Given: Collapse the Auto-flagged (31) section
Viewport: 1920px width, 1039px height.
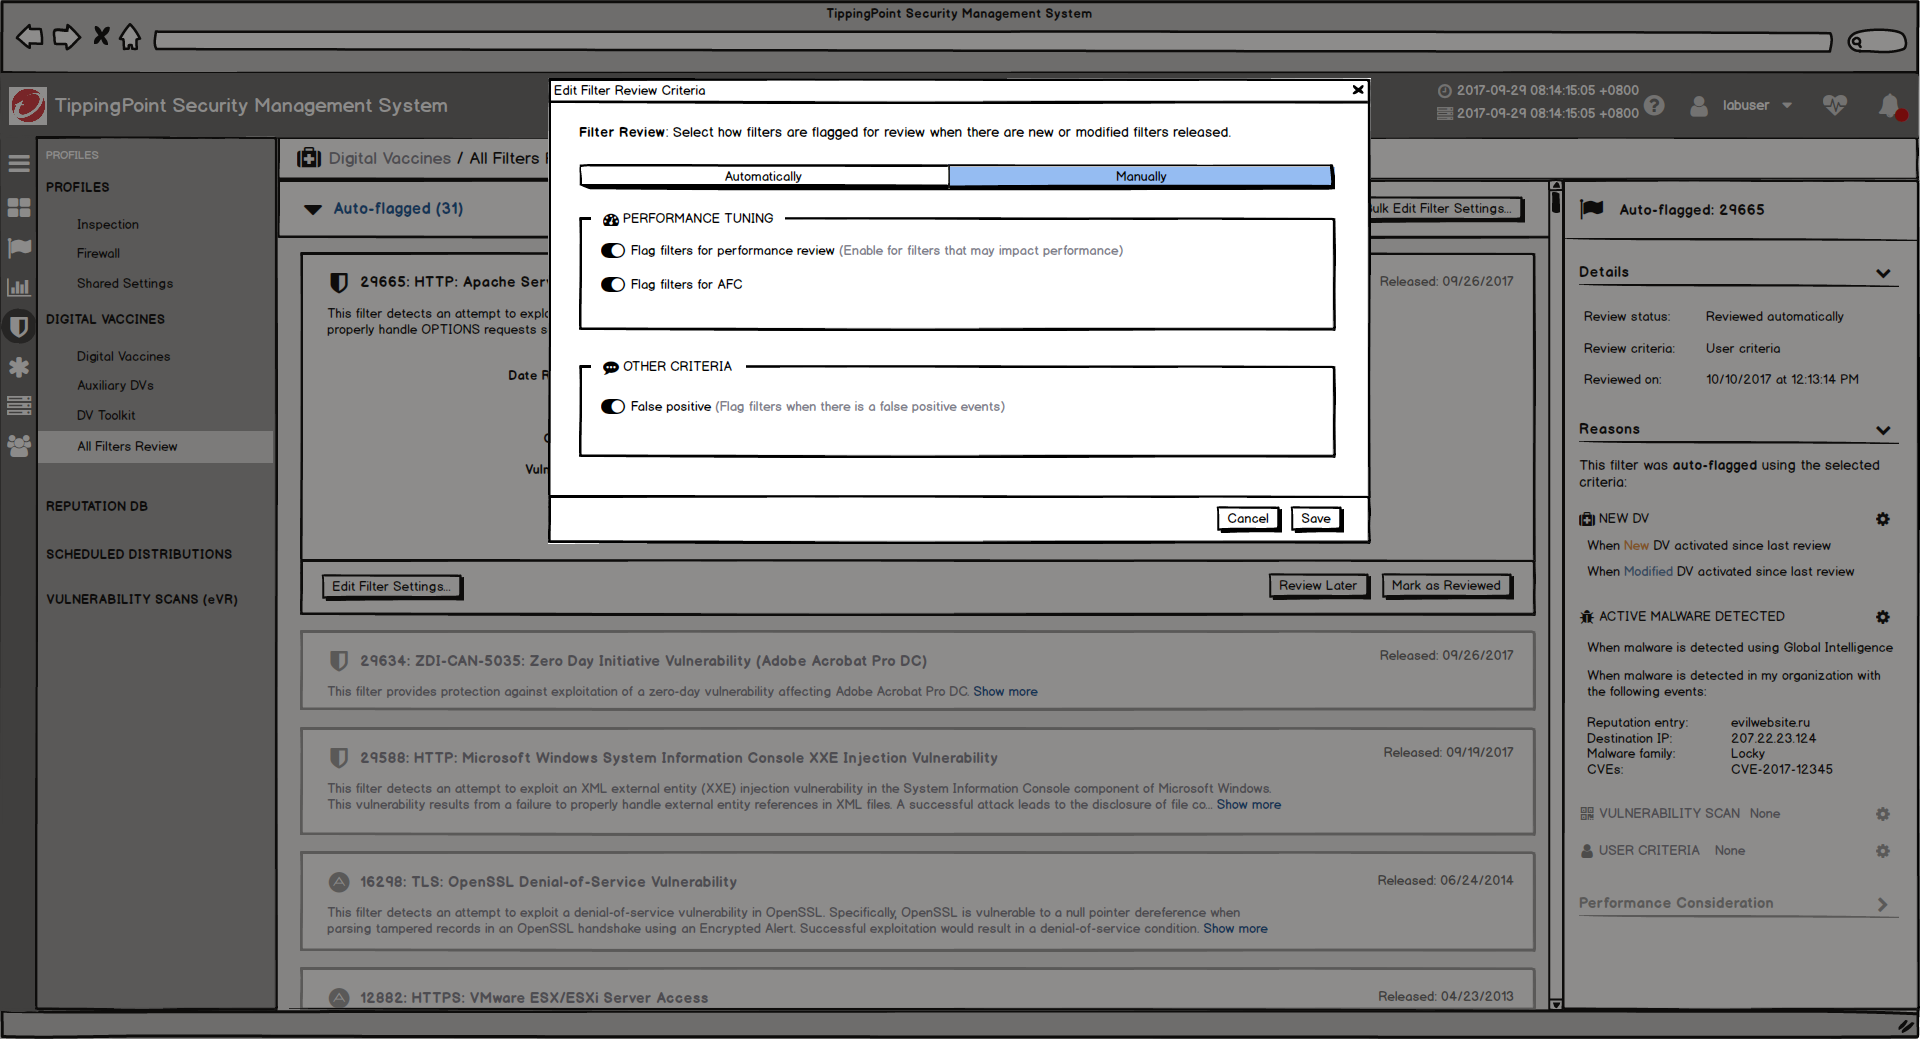Looking at the screenshot, I should [313, 209].
